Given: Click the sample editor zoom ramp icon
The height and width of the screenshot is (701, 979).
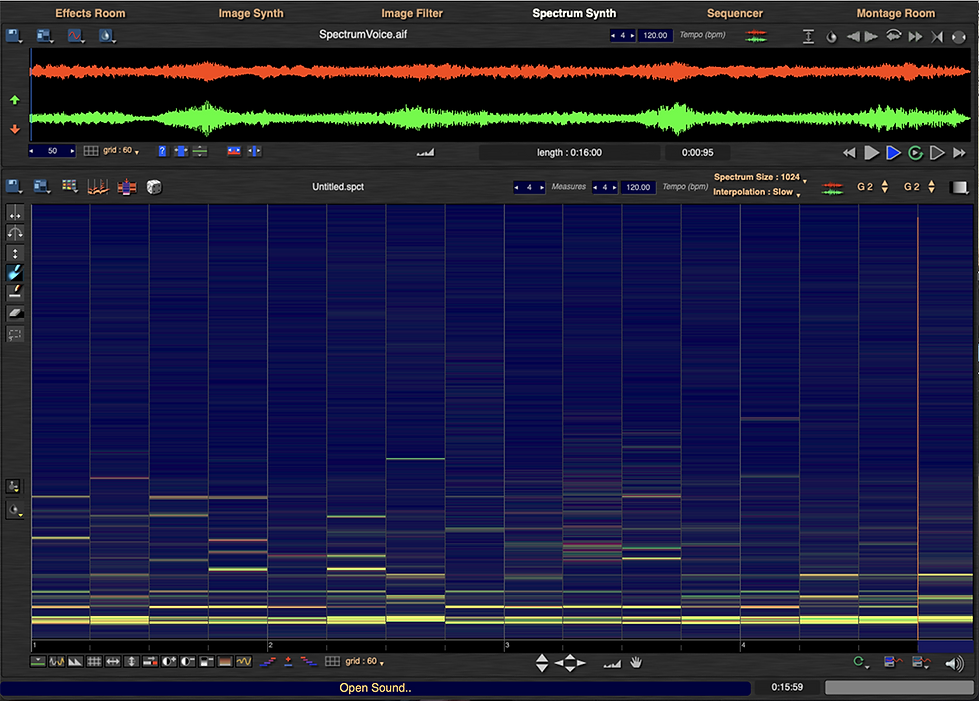Looking at the screenshot, I should click(425, 152).
